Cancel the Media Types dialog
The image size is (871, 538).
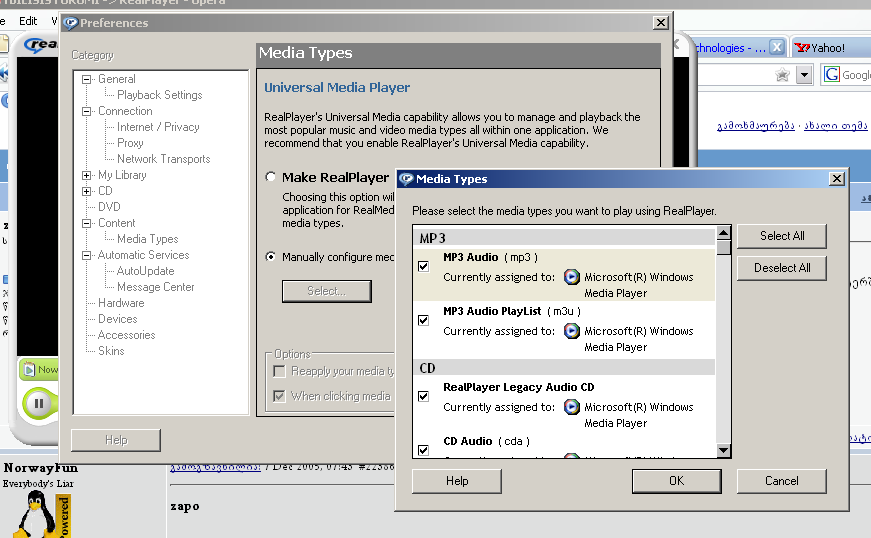[782, 481]
